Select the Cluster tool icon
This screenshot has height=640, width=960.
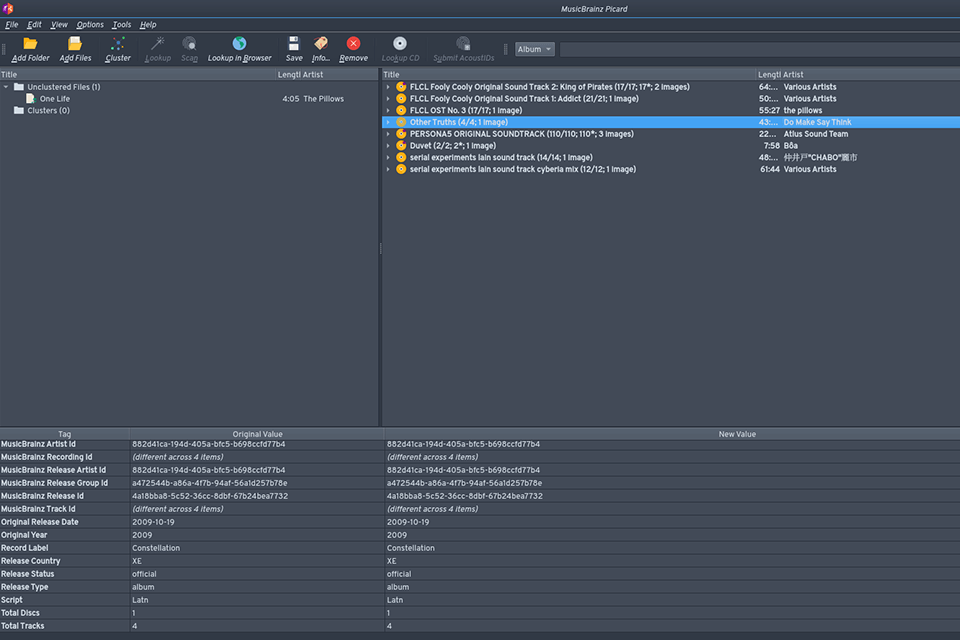click(117, 44)
